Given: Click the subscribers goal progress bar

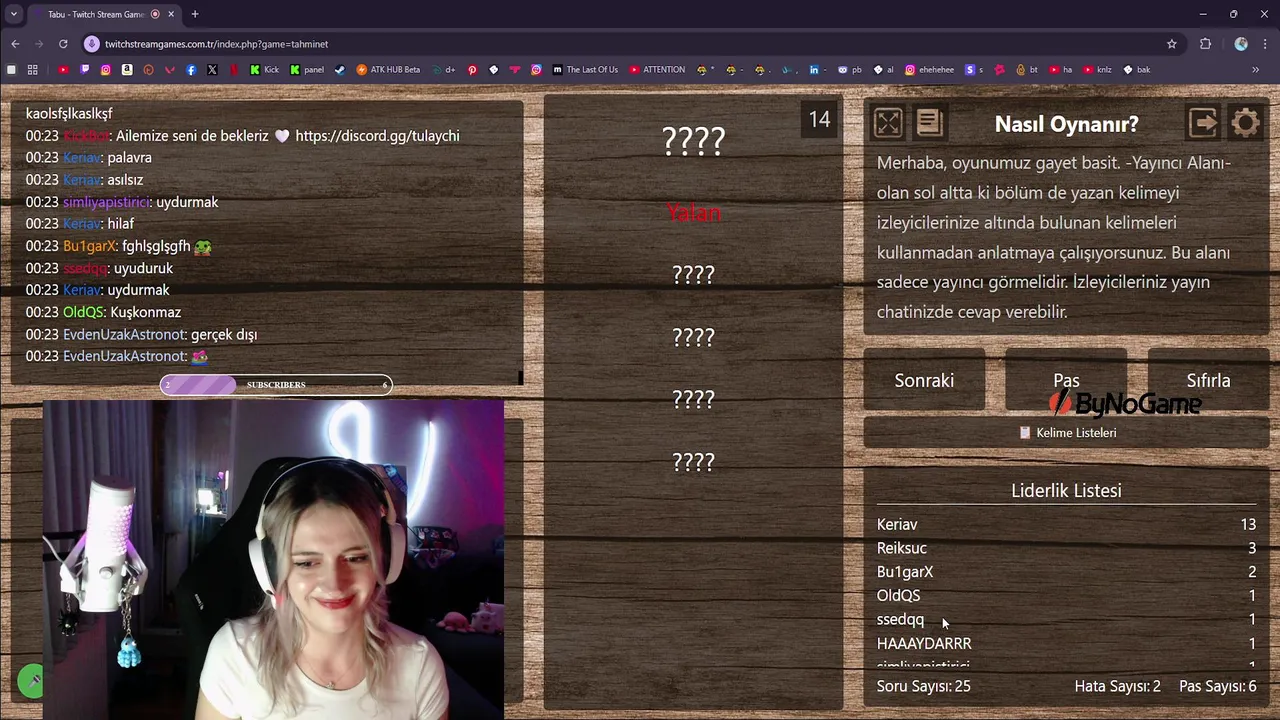Looking at the screenshot, I should coord(276,385).
